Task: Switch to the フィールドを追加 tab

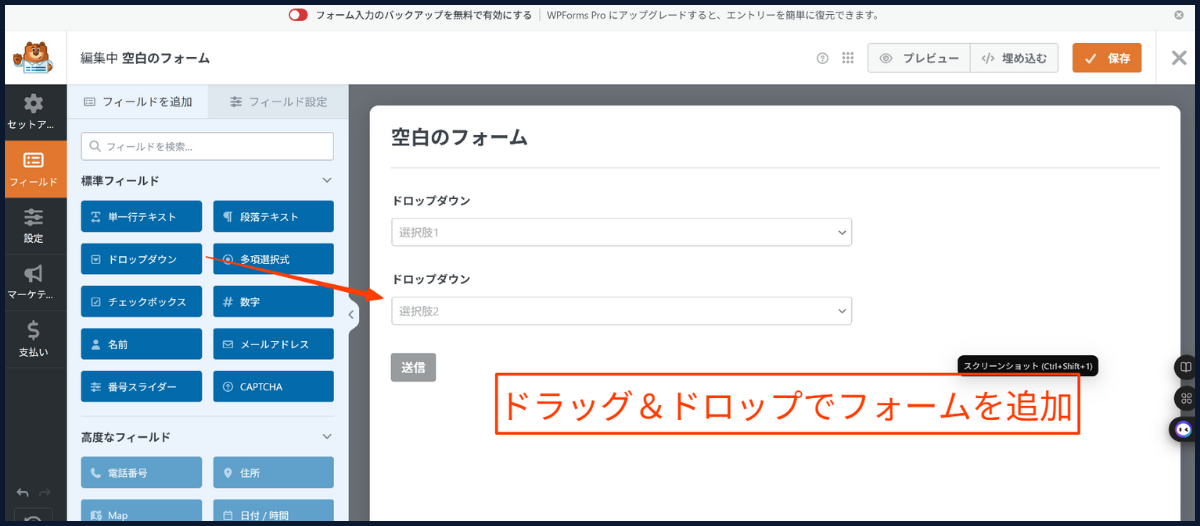Action: (138, 102)
